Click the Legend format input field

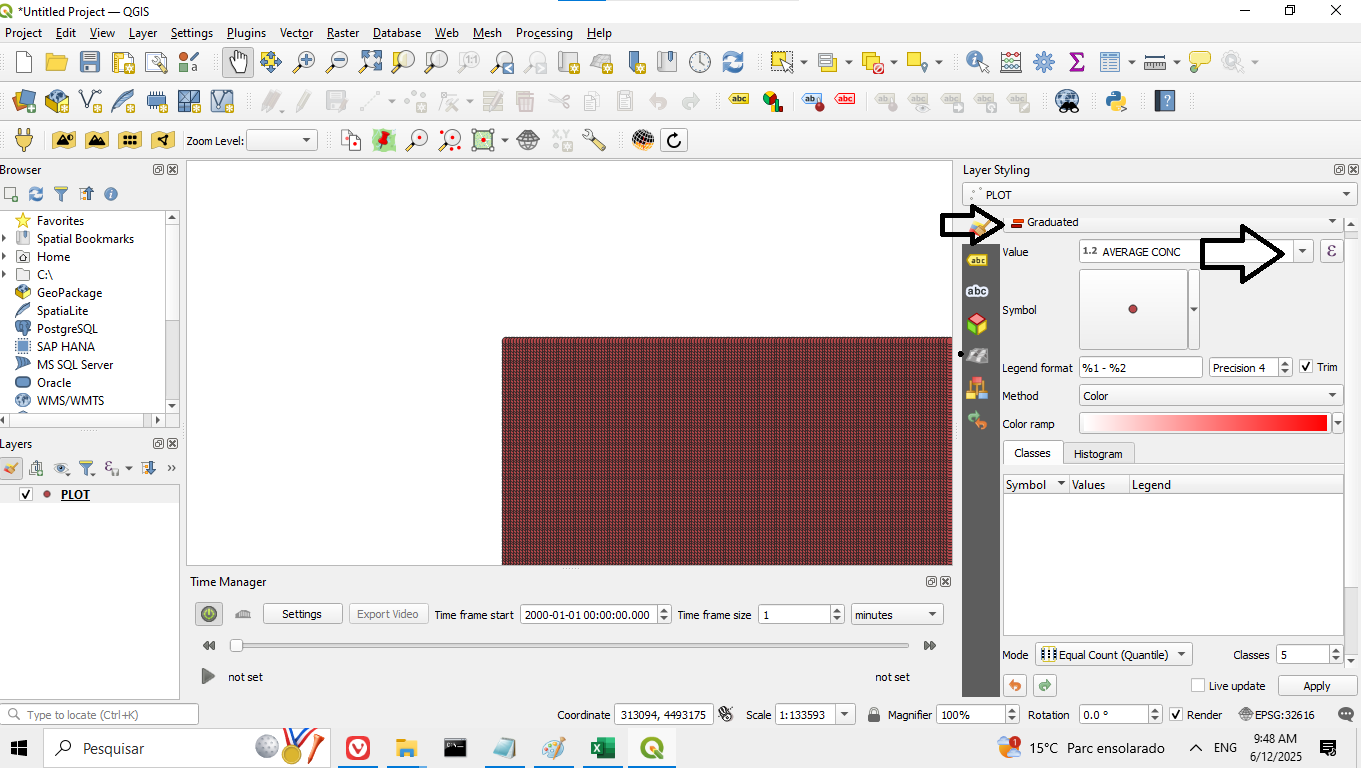tap(1141, 368)
